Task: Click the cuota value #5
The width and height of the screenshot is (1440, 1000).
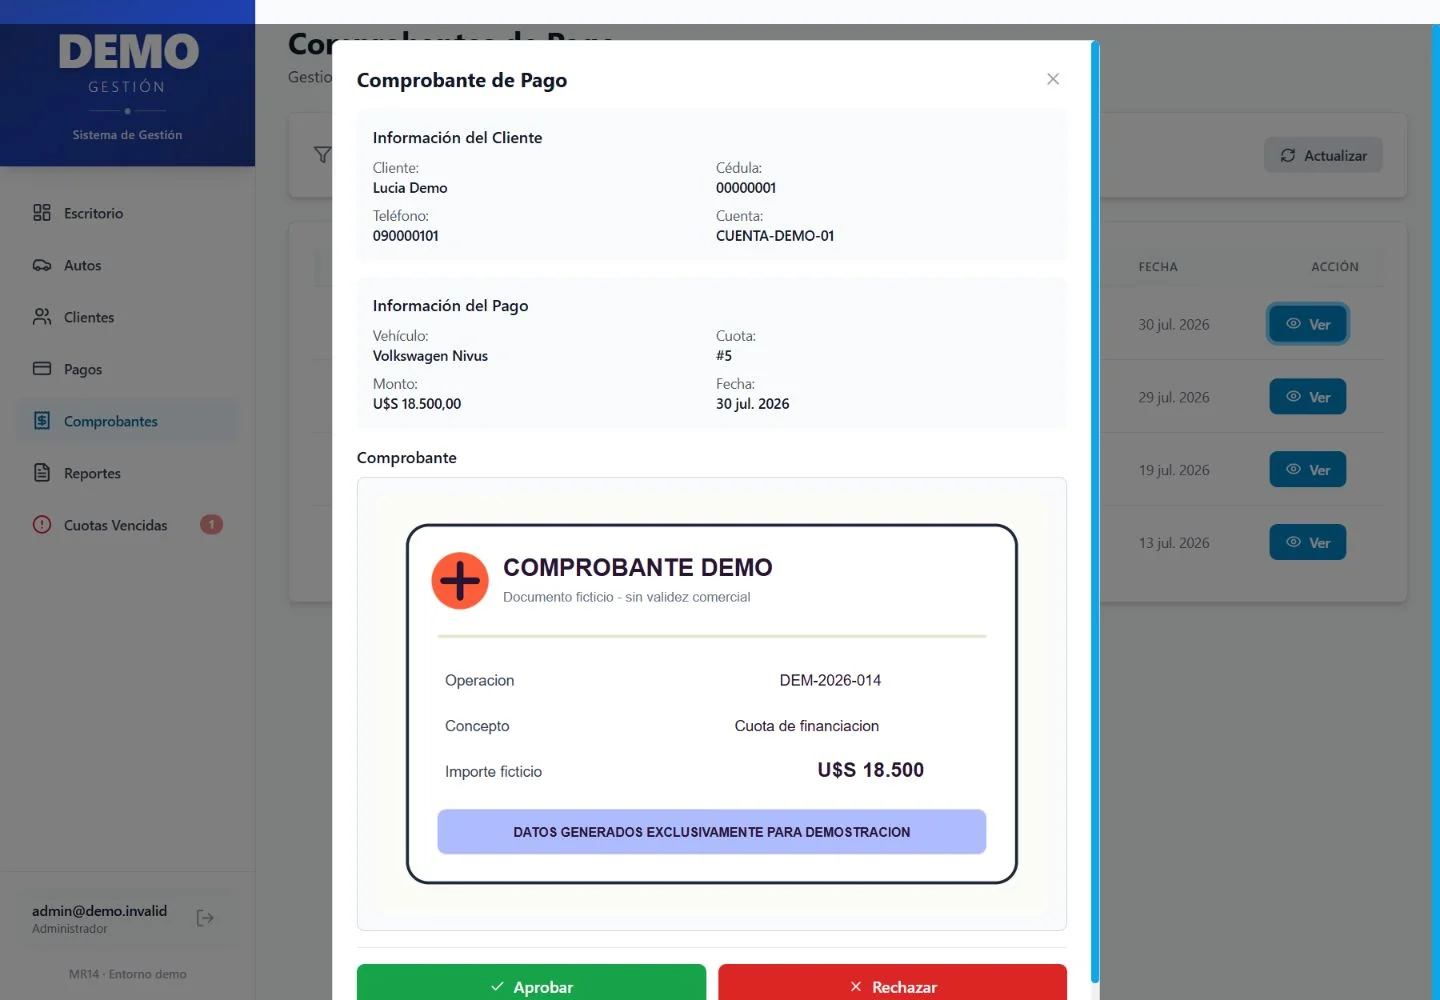Action: pos(724,356)
